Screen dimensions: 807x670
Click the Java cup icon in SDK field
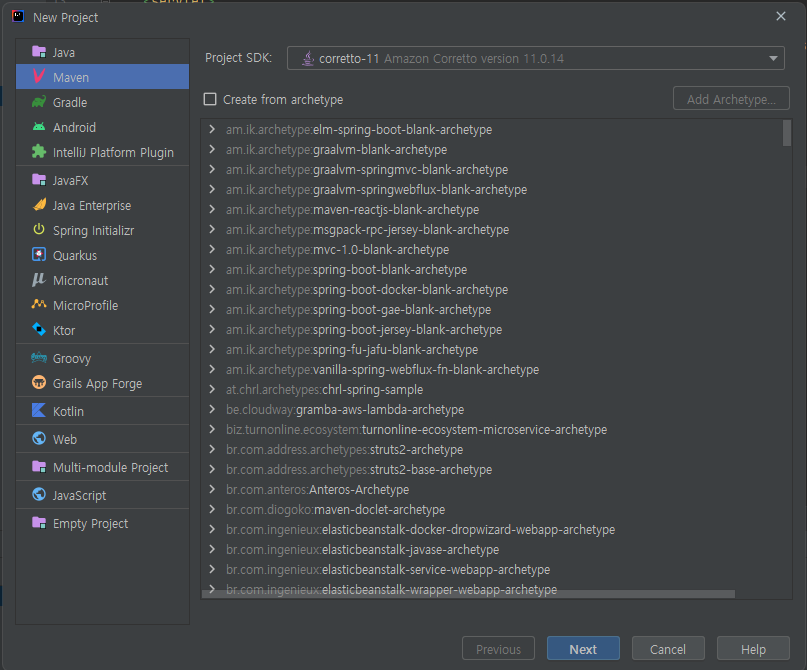308,58
